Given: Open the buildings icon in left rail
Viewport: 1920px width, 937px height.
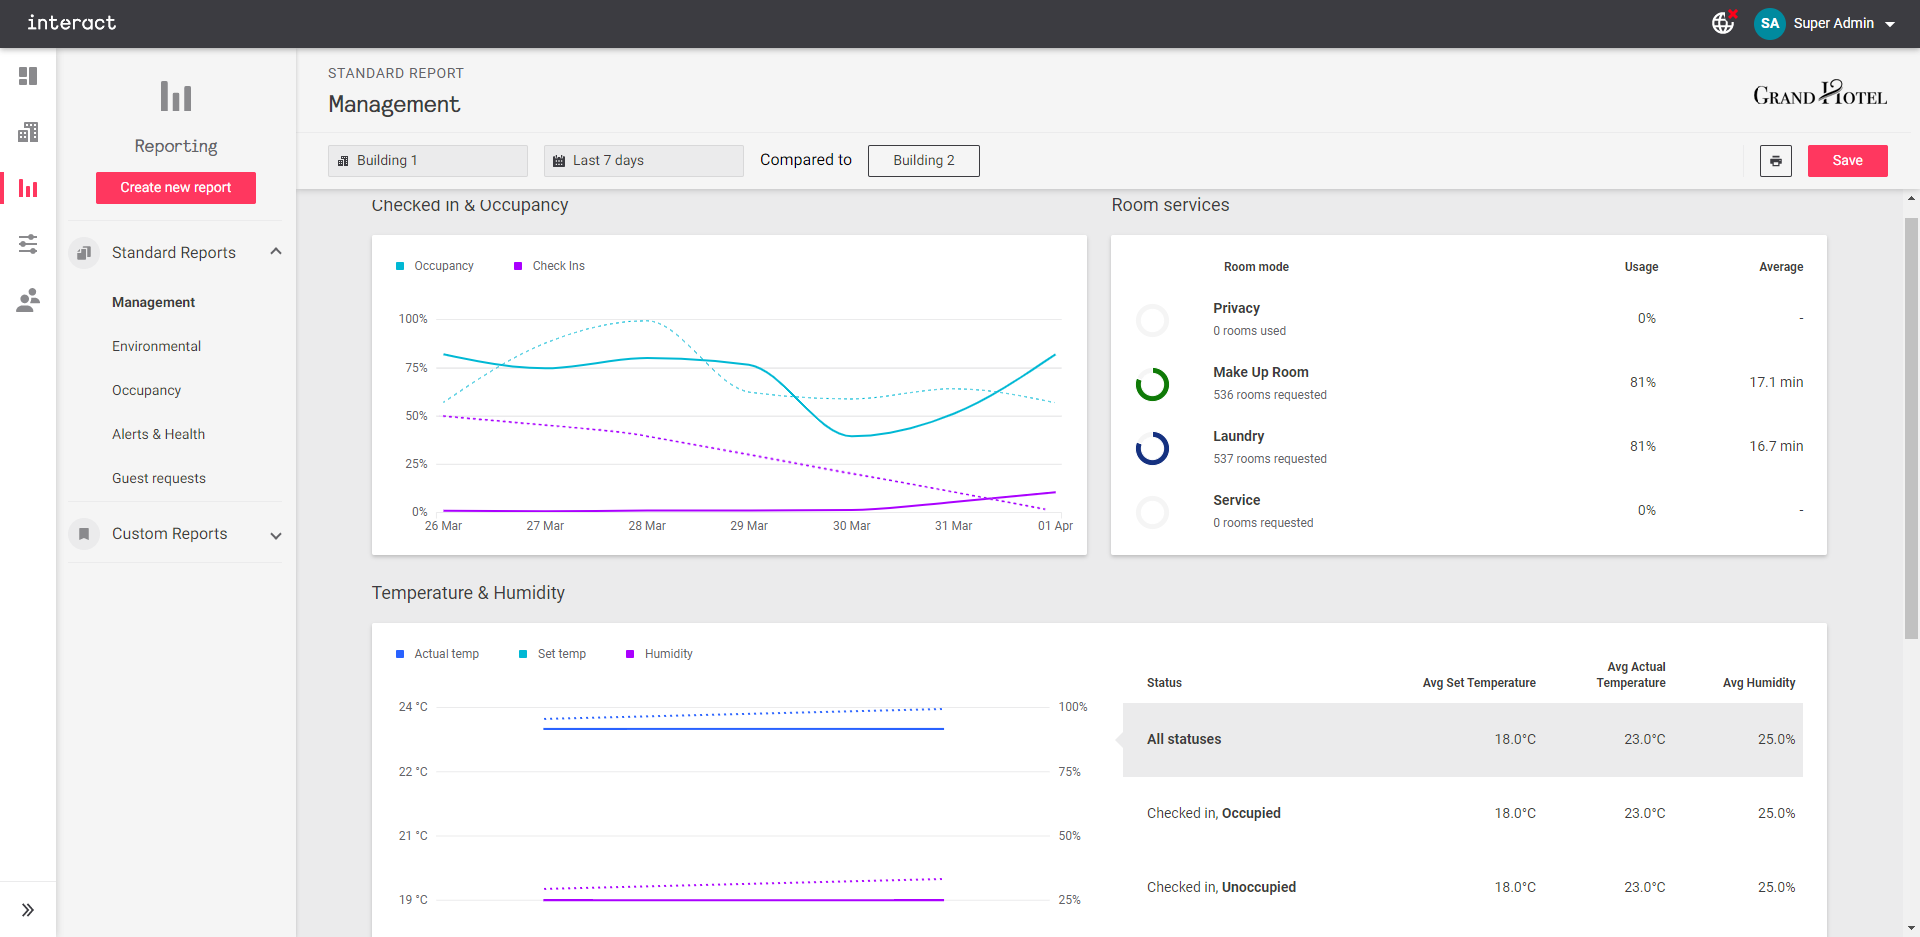Looking at the screenshot, I should tap(28, 132).
